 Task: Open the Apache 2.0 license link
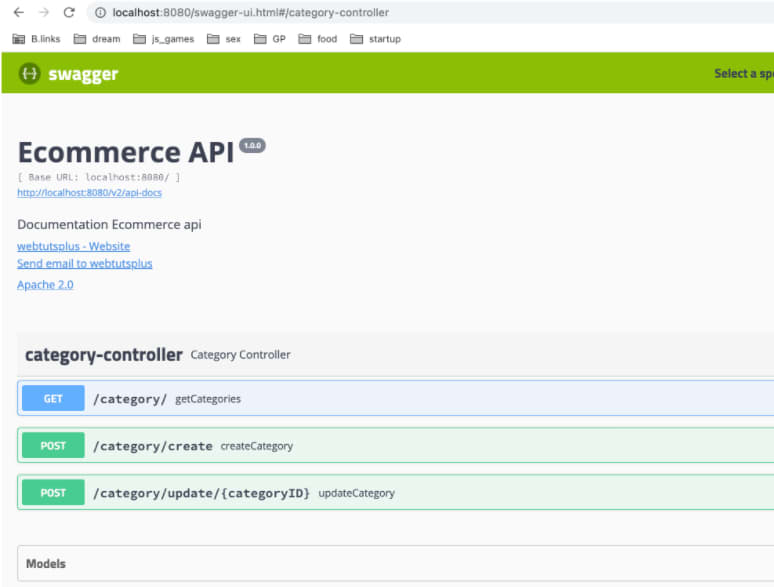45,285
